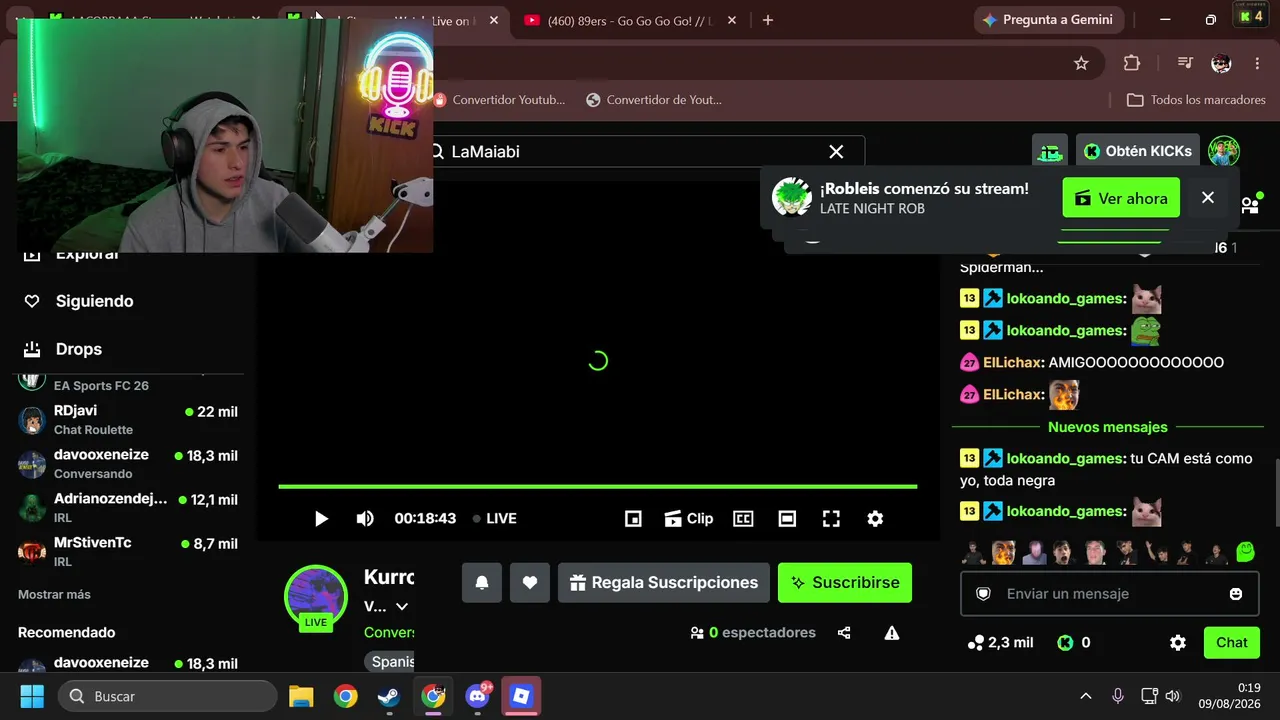This screenshot has width=1280, height=720.
Task: Click Pregunta a Gemini button
Action: tap(1047, 20)
